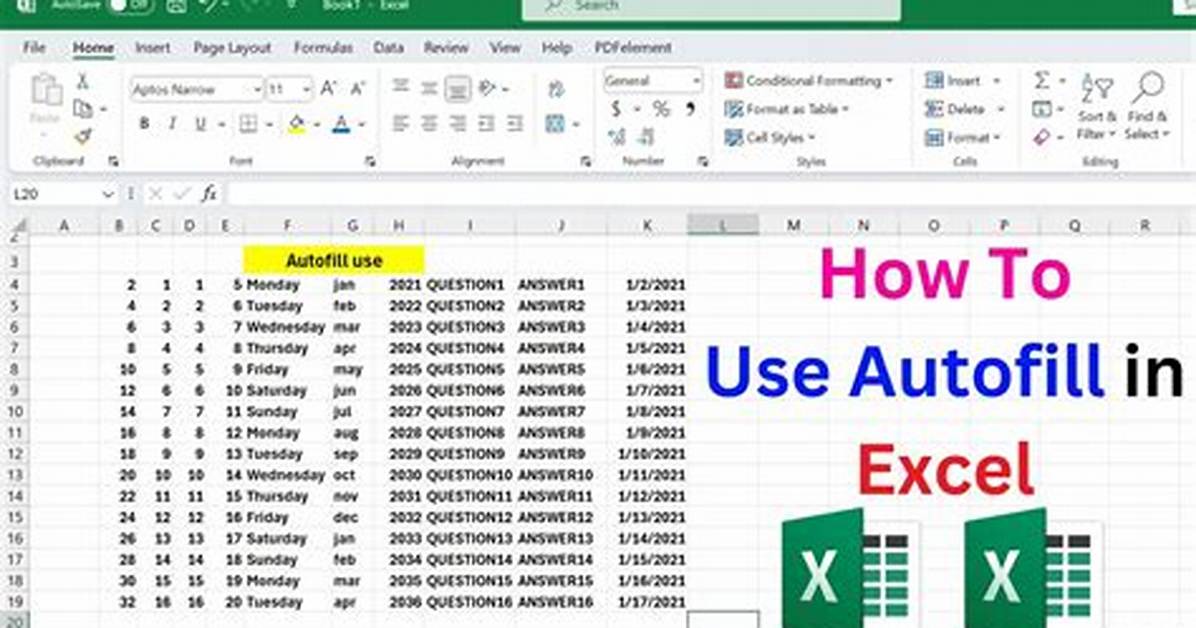
Task: Click the Clear eraser icon
Action: pos(1042,137)
